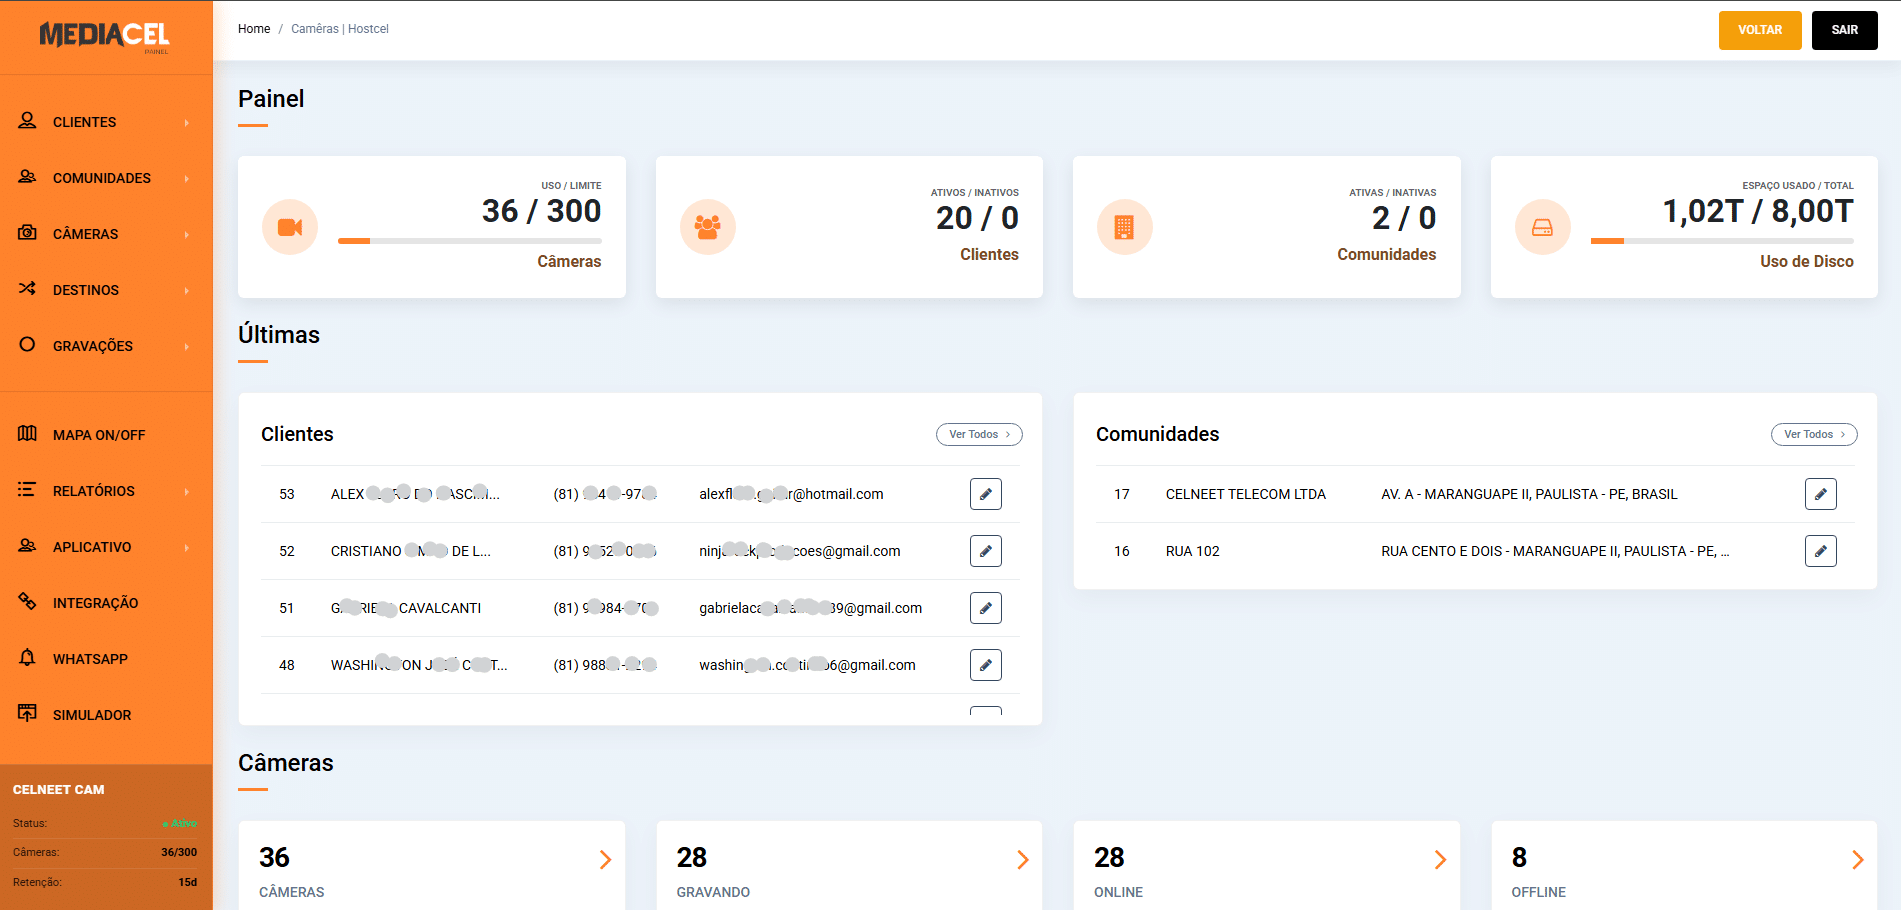Click the building icon in Comunidades card

pos(1124,227)
